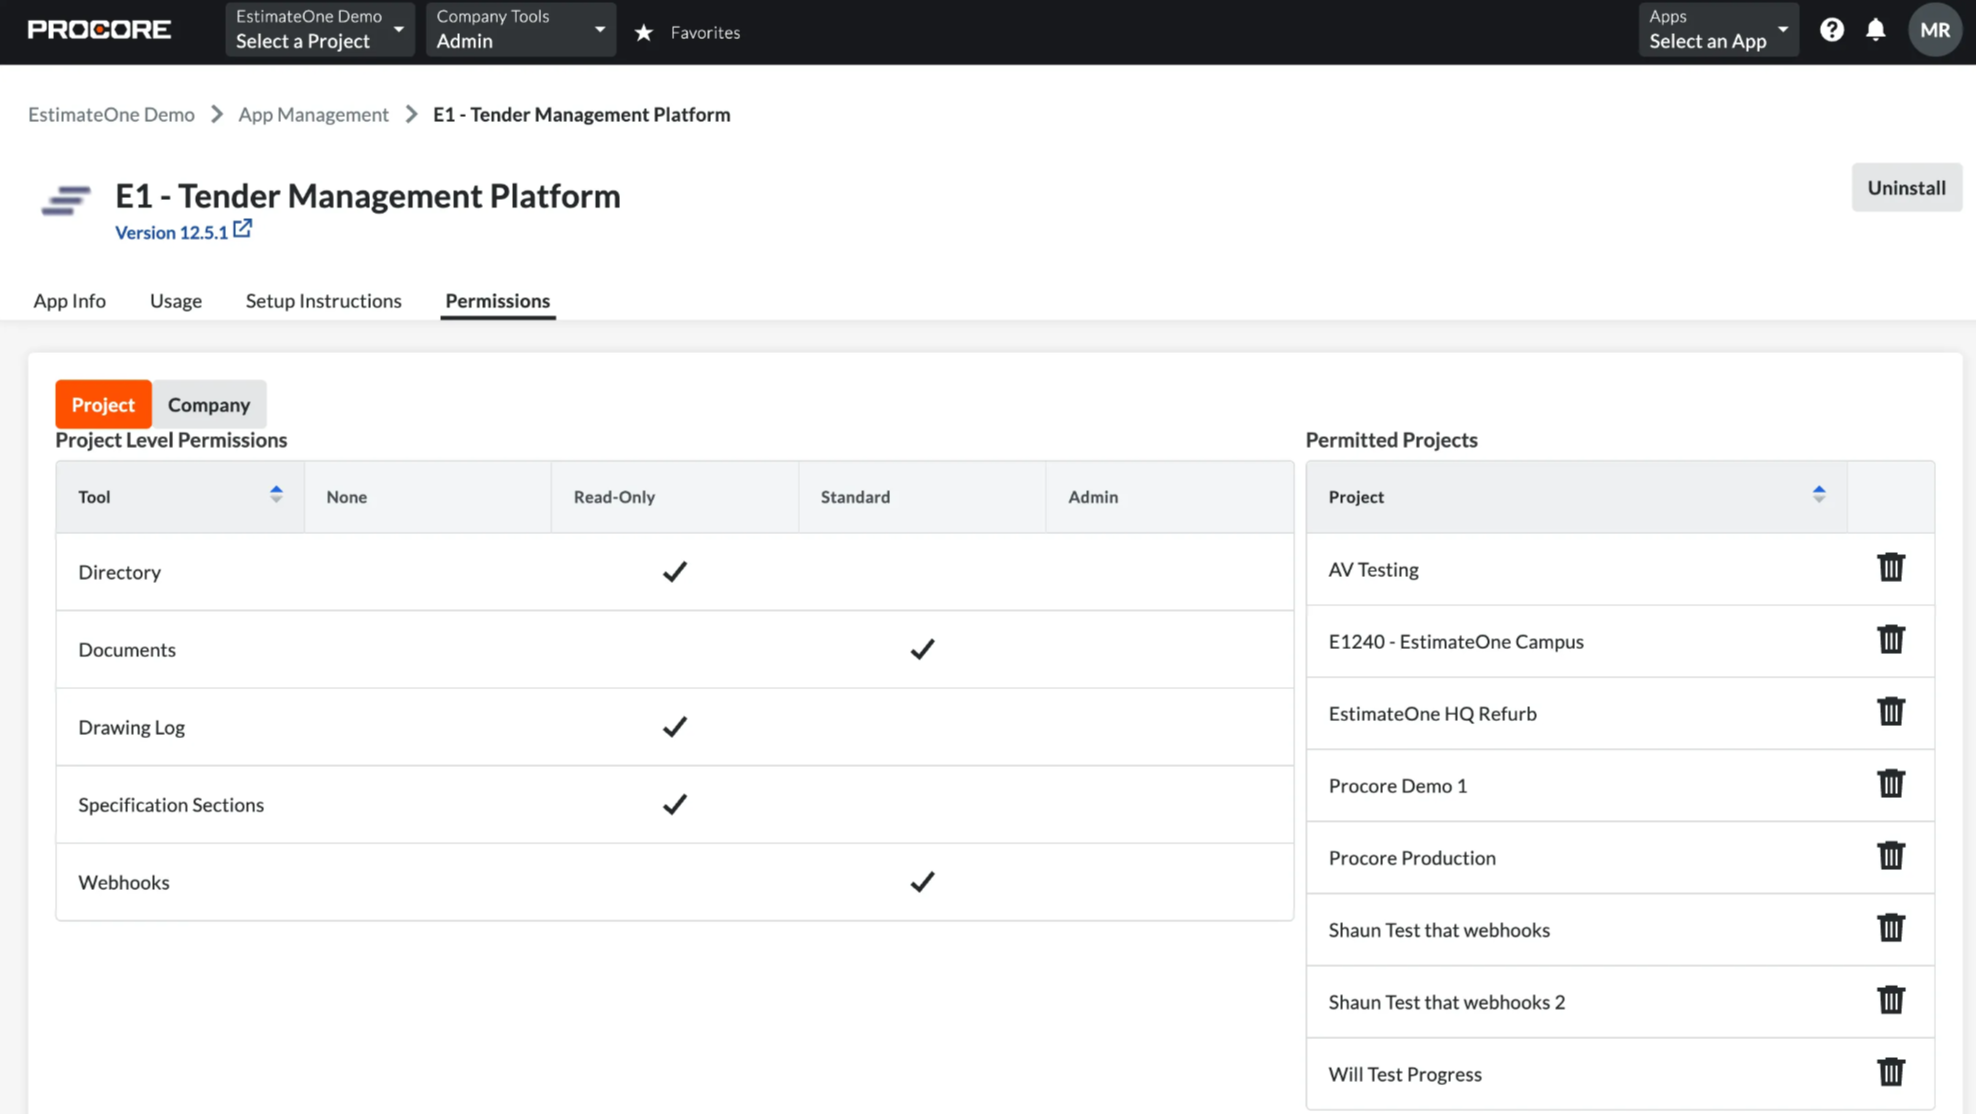Trash the Shaun Test that webhooks row
Screen dimensions: 1976x1114
[x=1890, y=928]
